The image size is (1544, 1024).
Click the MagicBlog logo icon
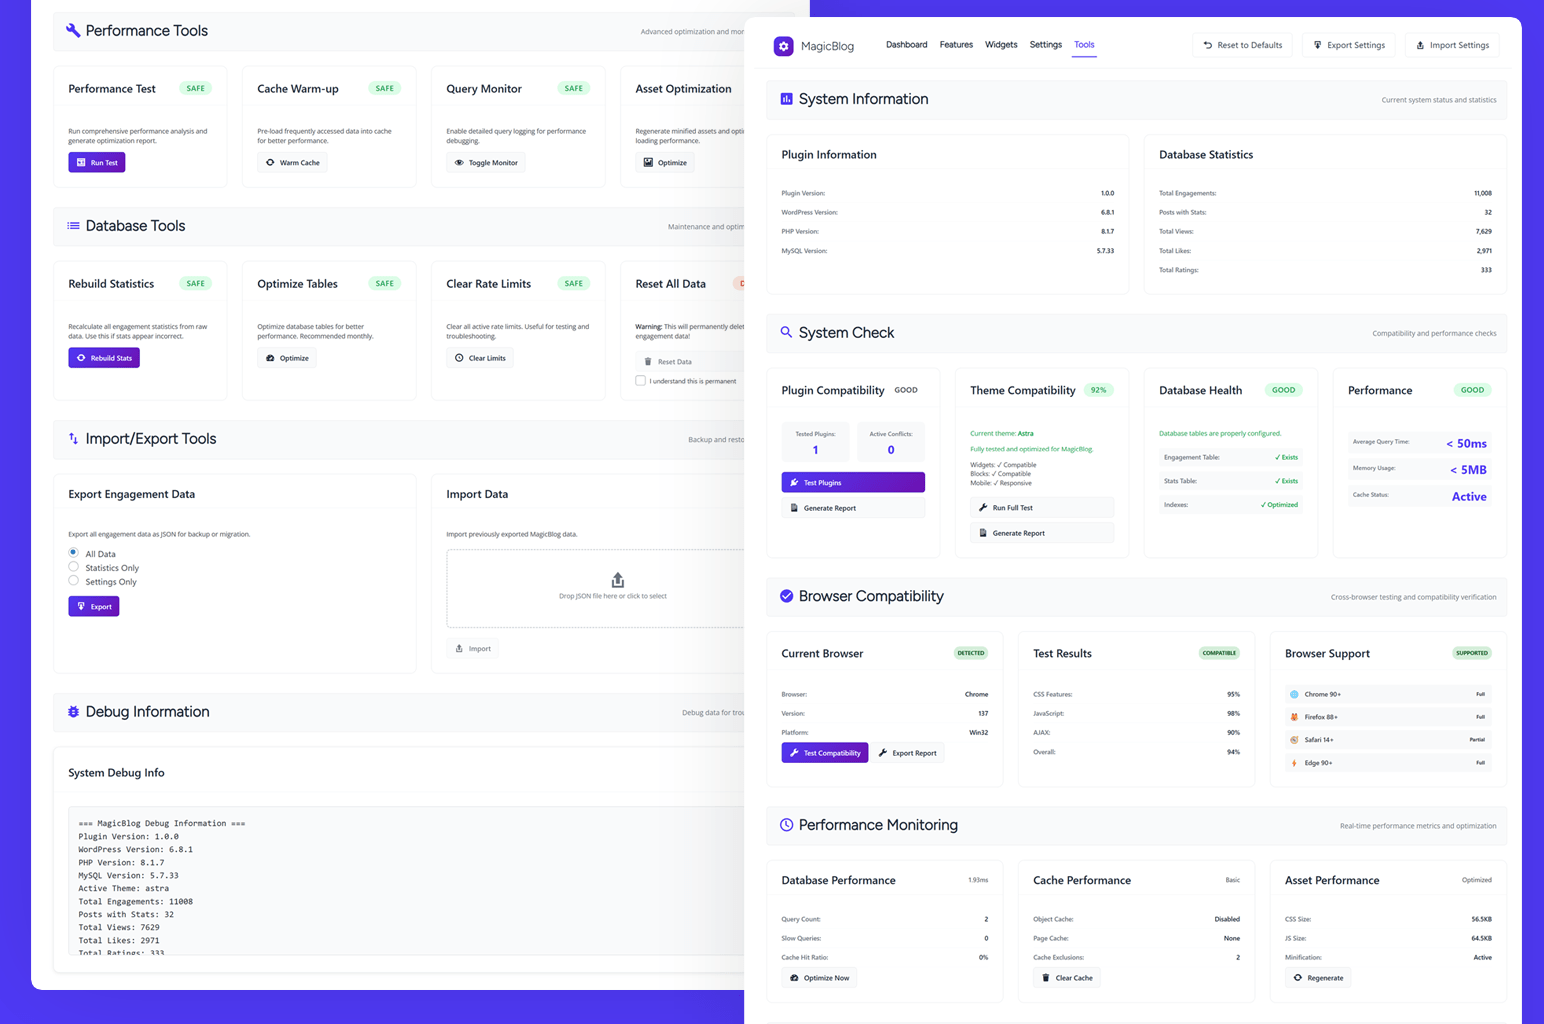(783, 46)
